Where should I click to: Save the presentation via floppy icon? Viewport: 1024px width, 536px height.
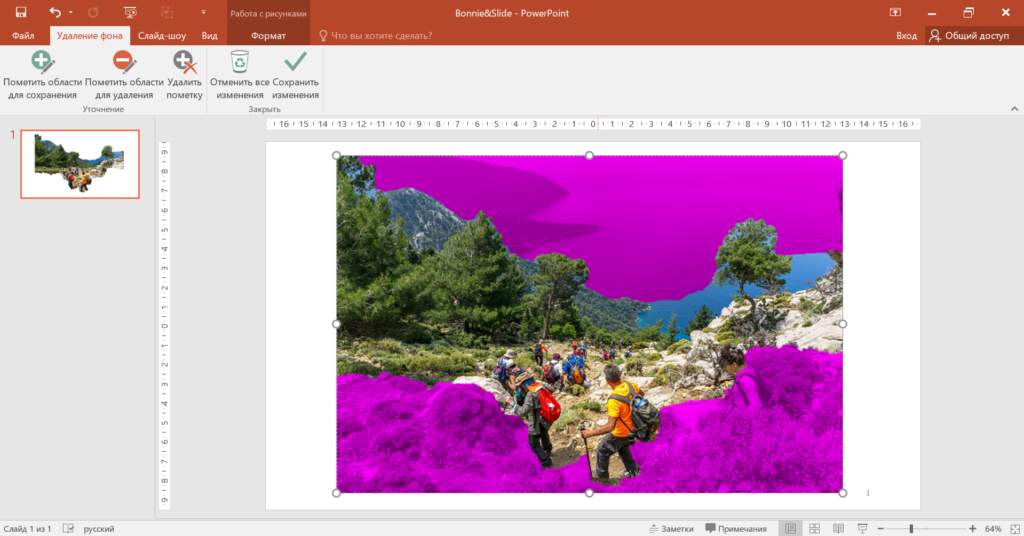(21, 12)
